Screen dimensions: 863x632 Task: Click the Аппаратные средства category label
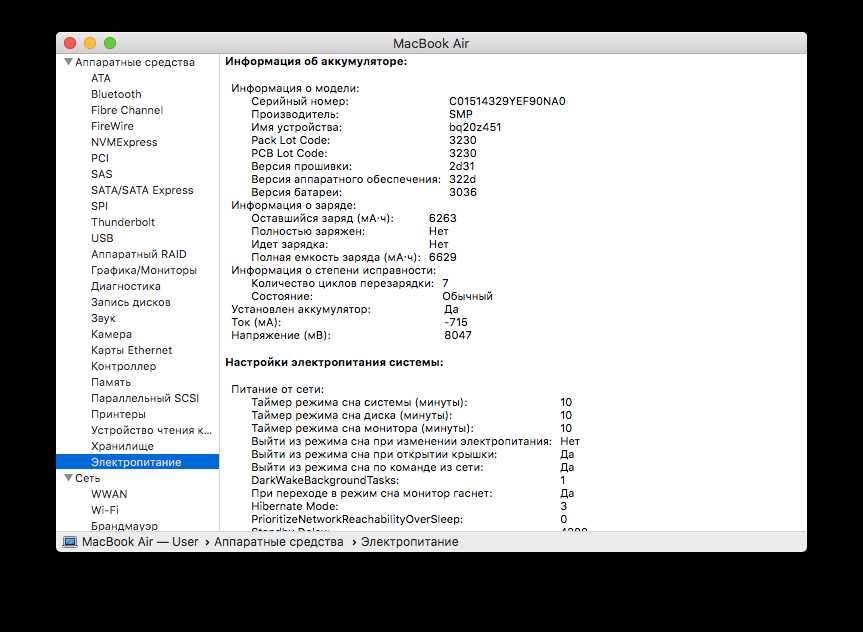(135, 62)
